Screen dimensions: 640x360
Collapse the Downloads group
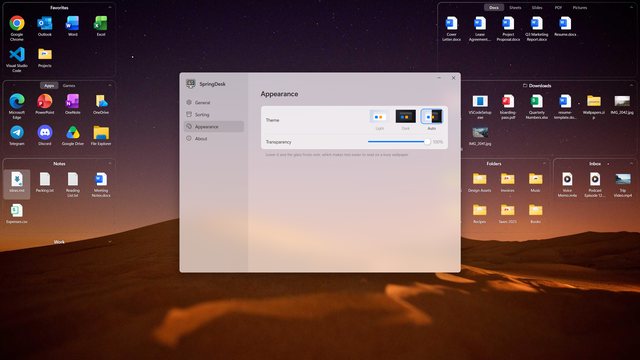631,86
